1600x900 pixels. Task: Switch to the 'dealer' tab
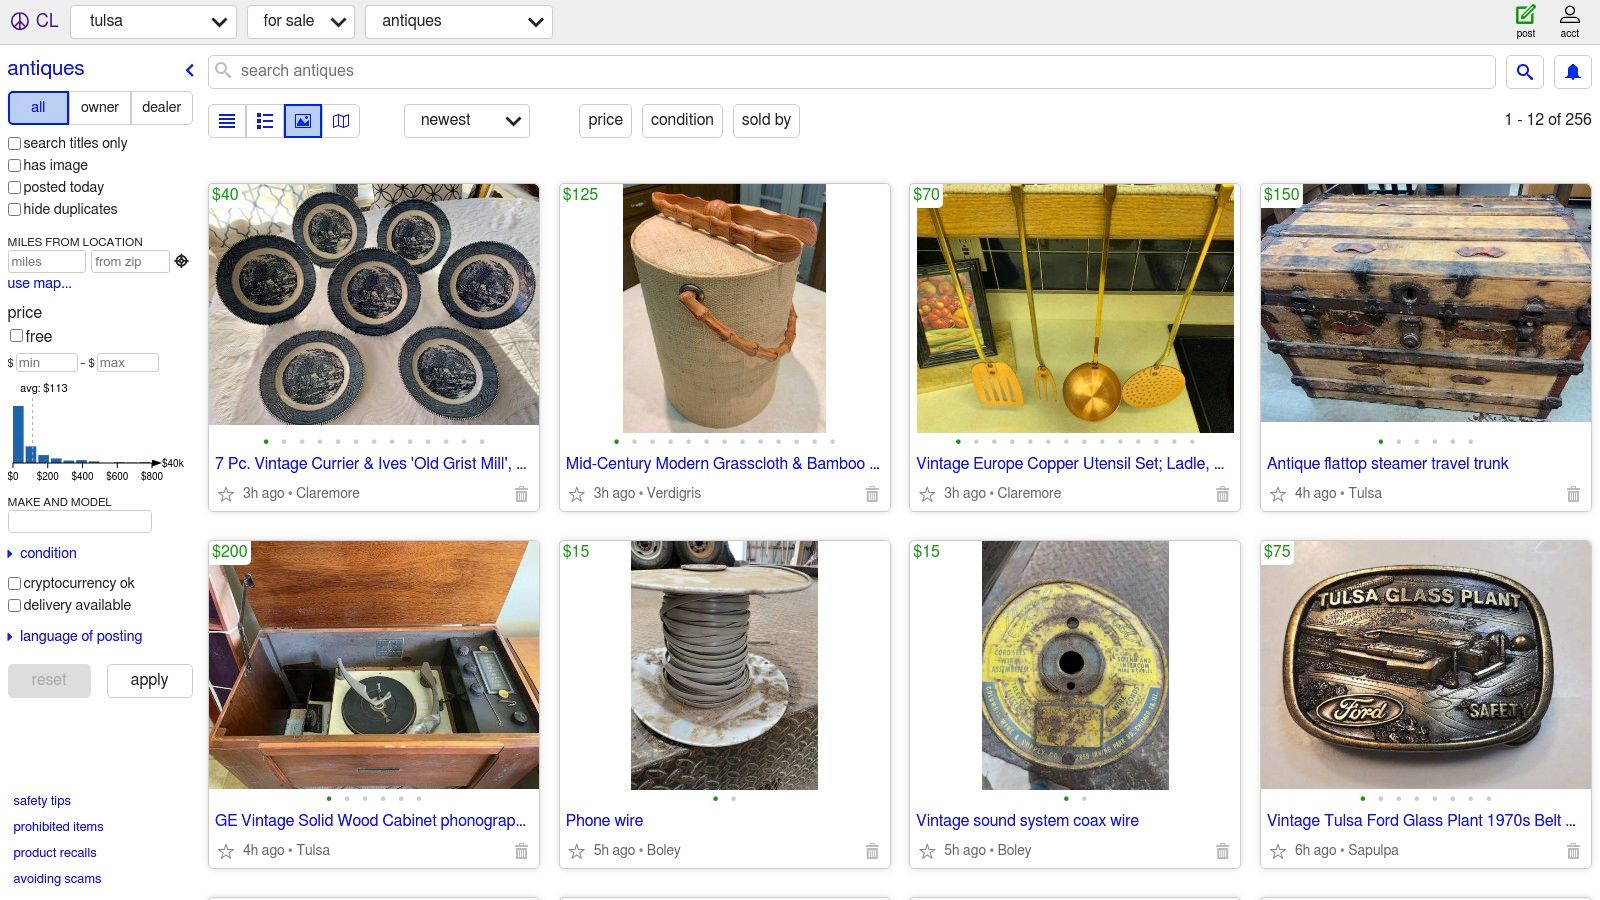[161, 107]
